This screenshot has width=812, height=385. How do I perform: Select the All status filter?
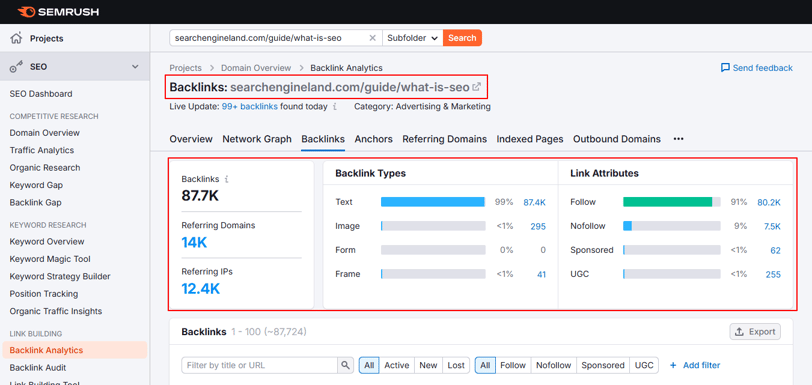pos(369,365)
